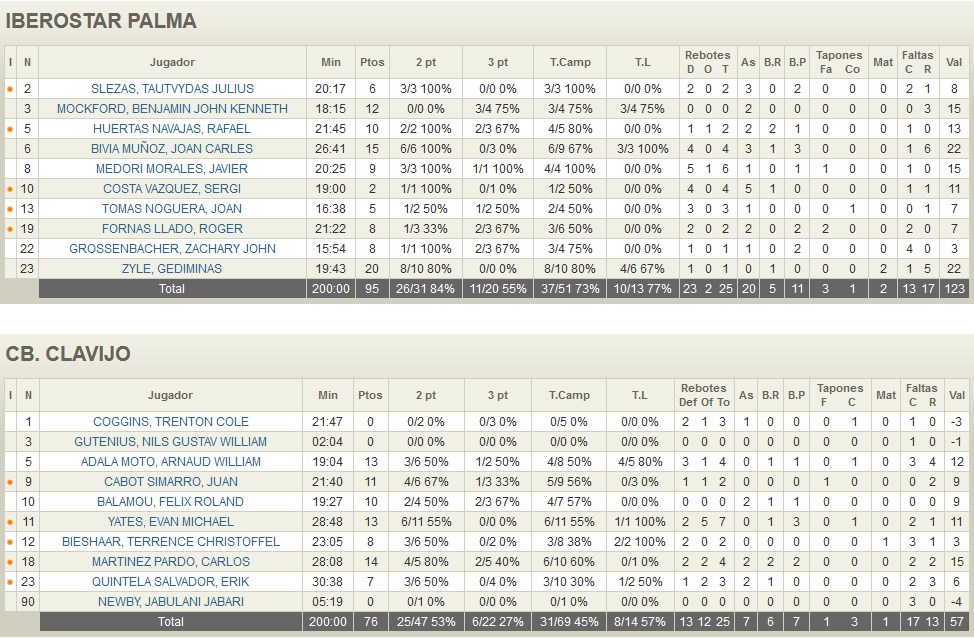This screenshot has width=974, height=638.
Task: Click BALAMOU, FELIX ROLAND name link
Action: [x=171, y=502]
